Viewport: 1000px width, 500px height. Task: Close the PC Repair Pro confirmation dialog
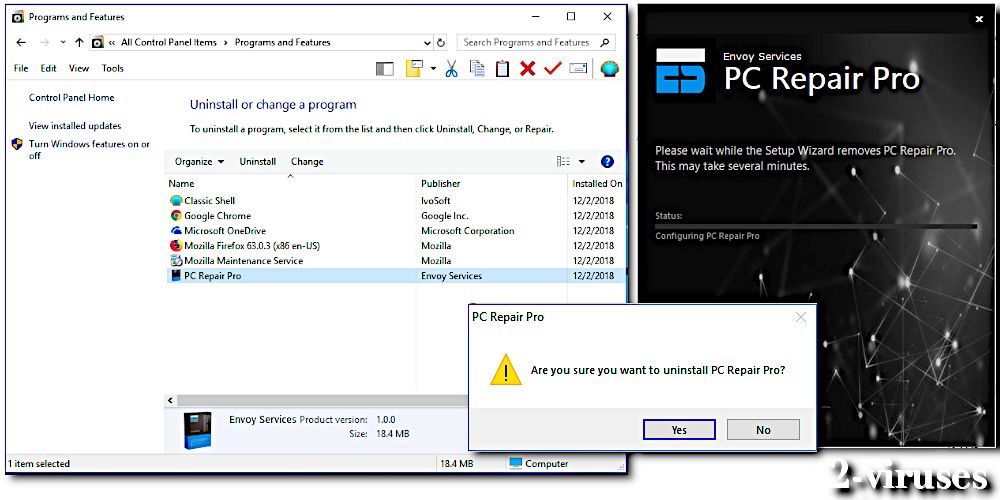point(801,317)
